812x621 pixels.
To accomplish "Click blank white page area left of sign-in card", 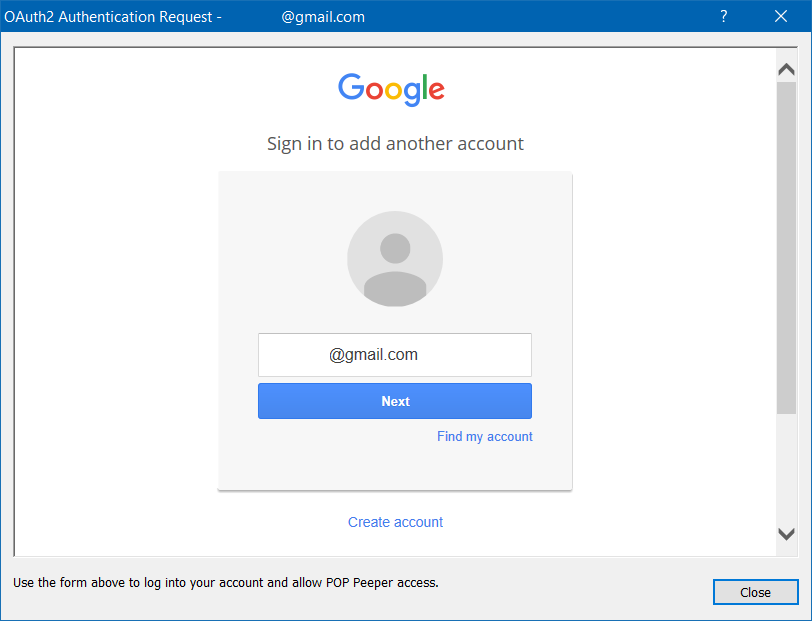I will point(115,311).
